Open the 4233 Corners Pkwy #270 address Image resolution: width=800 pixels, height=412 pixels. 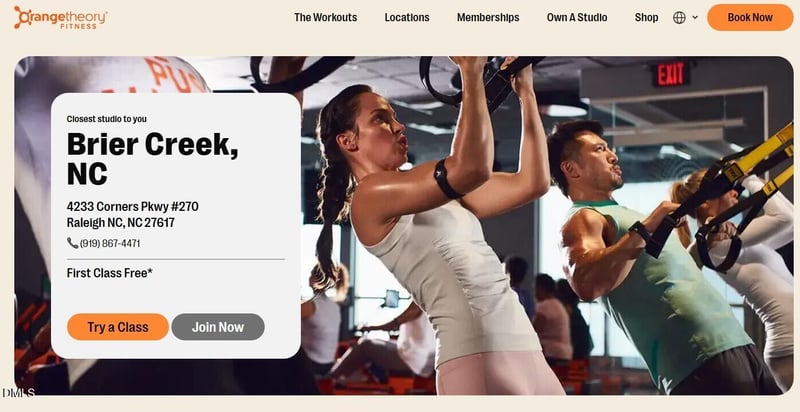click(133, 207)
